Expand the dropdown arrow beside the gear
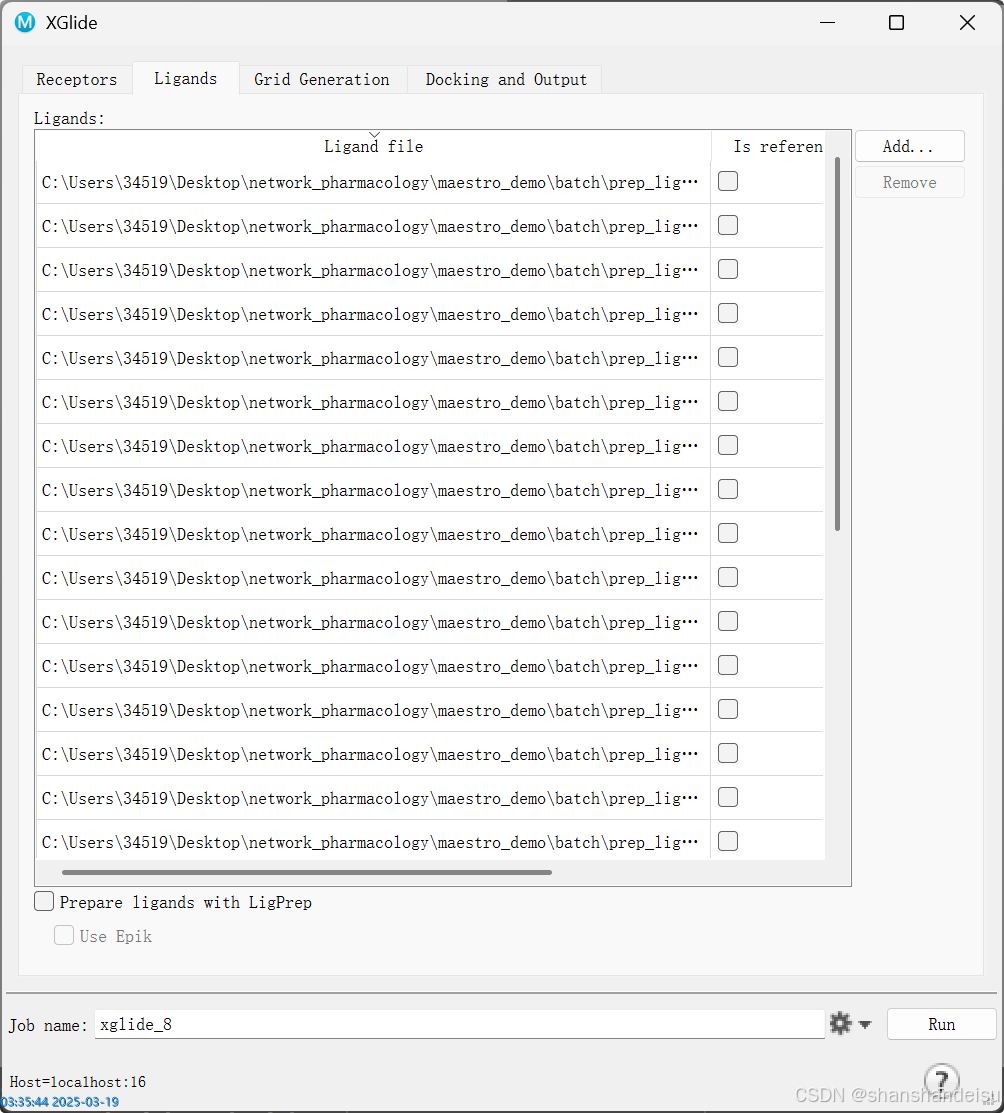 pos(865,1024)
